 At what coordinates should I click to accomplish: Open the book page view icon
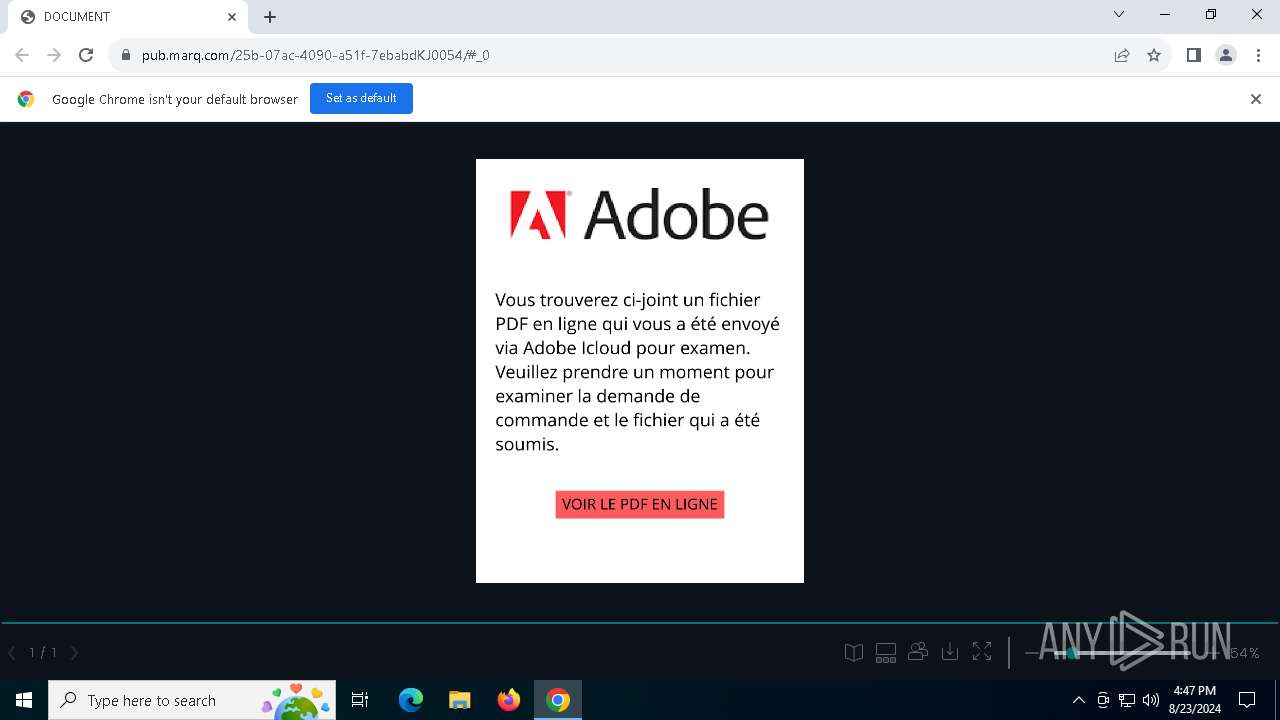[853, 653]
